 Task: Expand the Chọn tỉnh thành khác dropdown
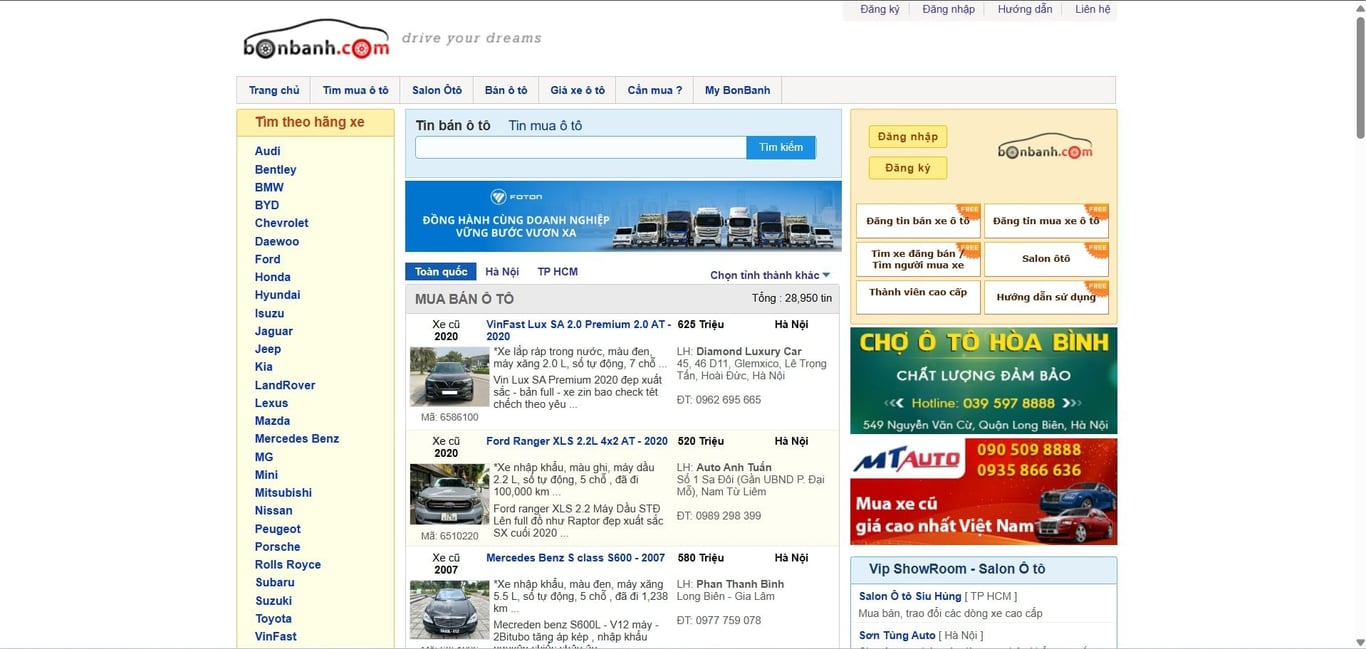pyautogui.click(x=770, y=275)
